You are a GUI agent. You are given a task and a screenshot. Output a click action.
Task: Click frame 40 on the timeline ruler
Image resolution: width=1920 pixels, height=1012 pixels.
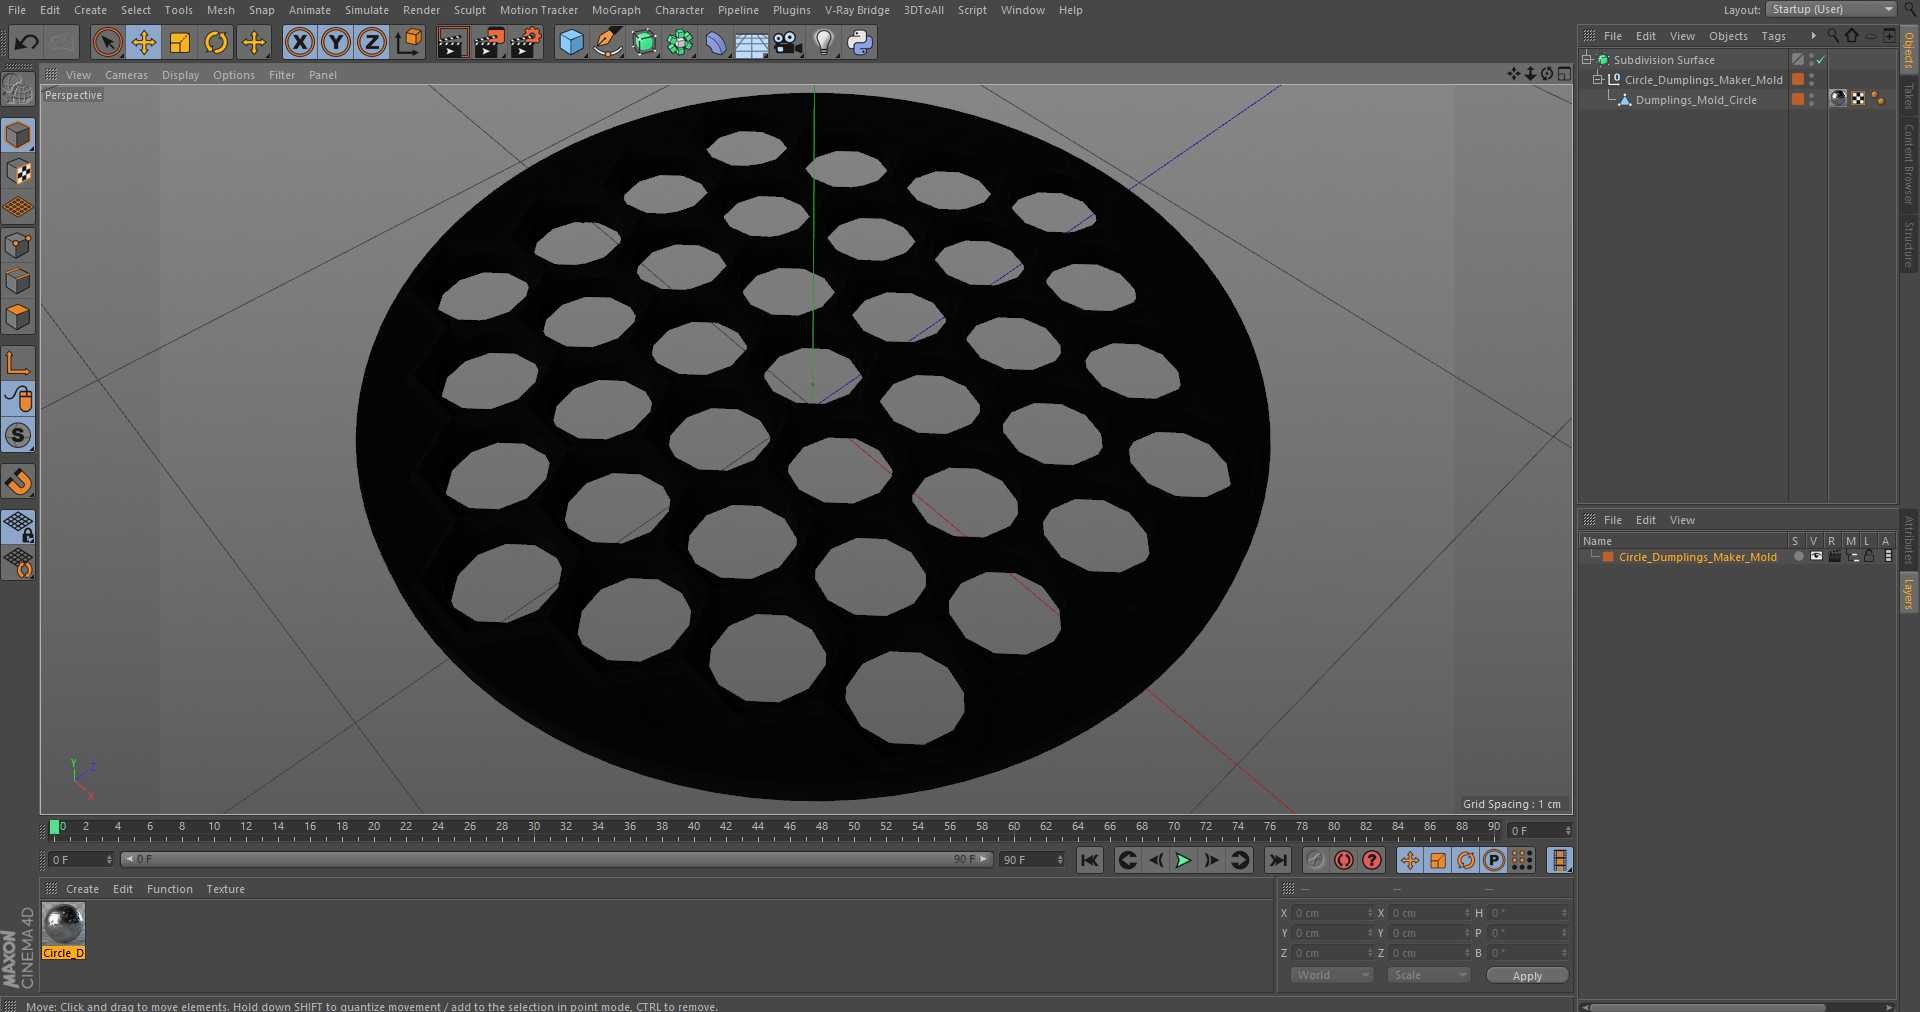[694, 828]
